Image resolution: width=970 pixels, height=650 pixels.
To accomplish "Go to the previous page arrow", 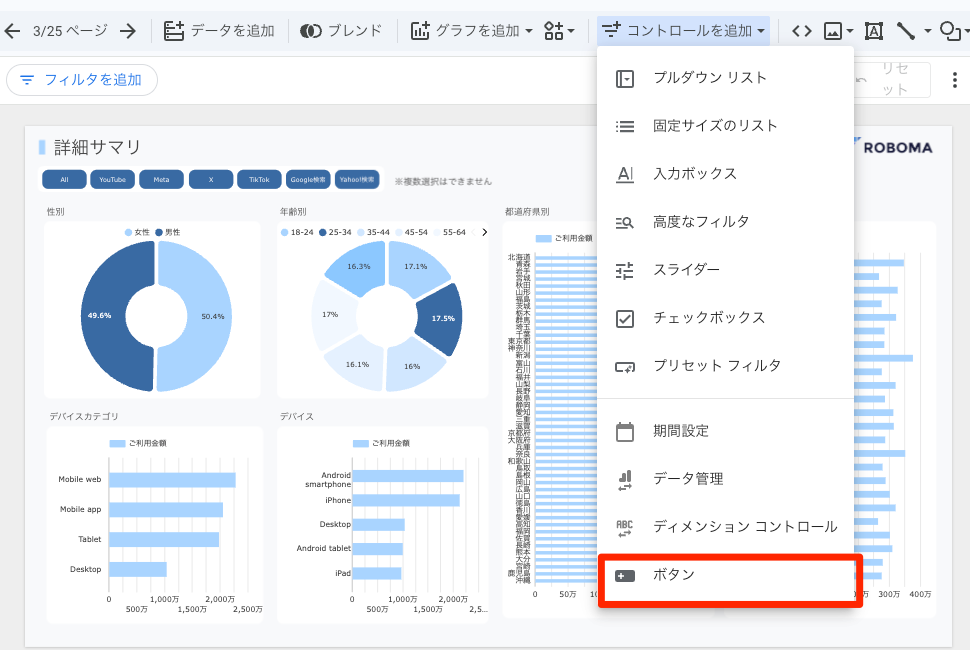I will [x=12, y=31].
